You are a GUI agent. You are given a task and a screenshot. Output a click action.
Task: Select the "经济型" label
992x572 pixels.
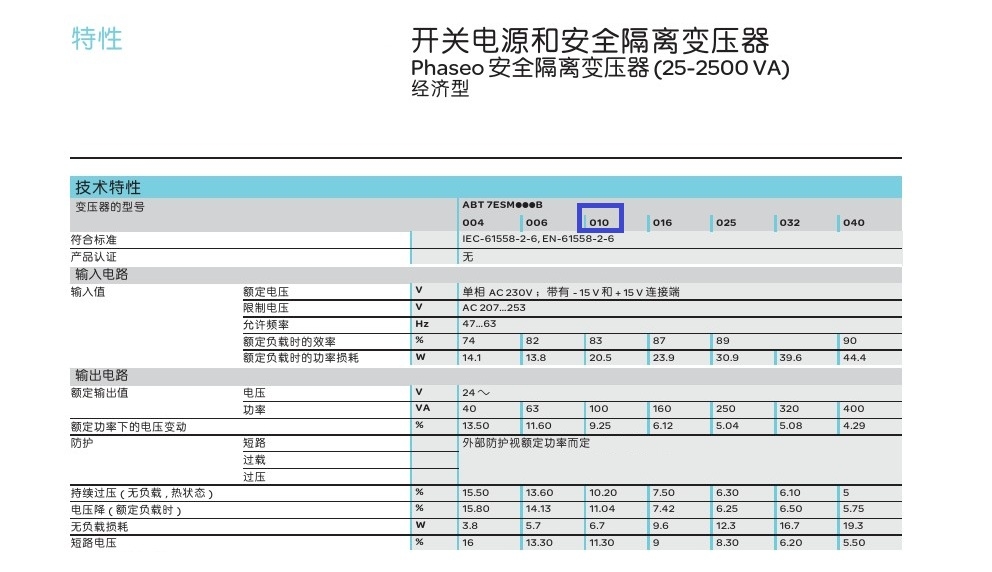pos(440,89)
